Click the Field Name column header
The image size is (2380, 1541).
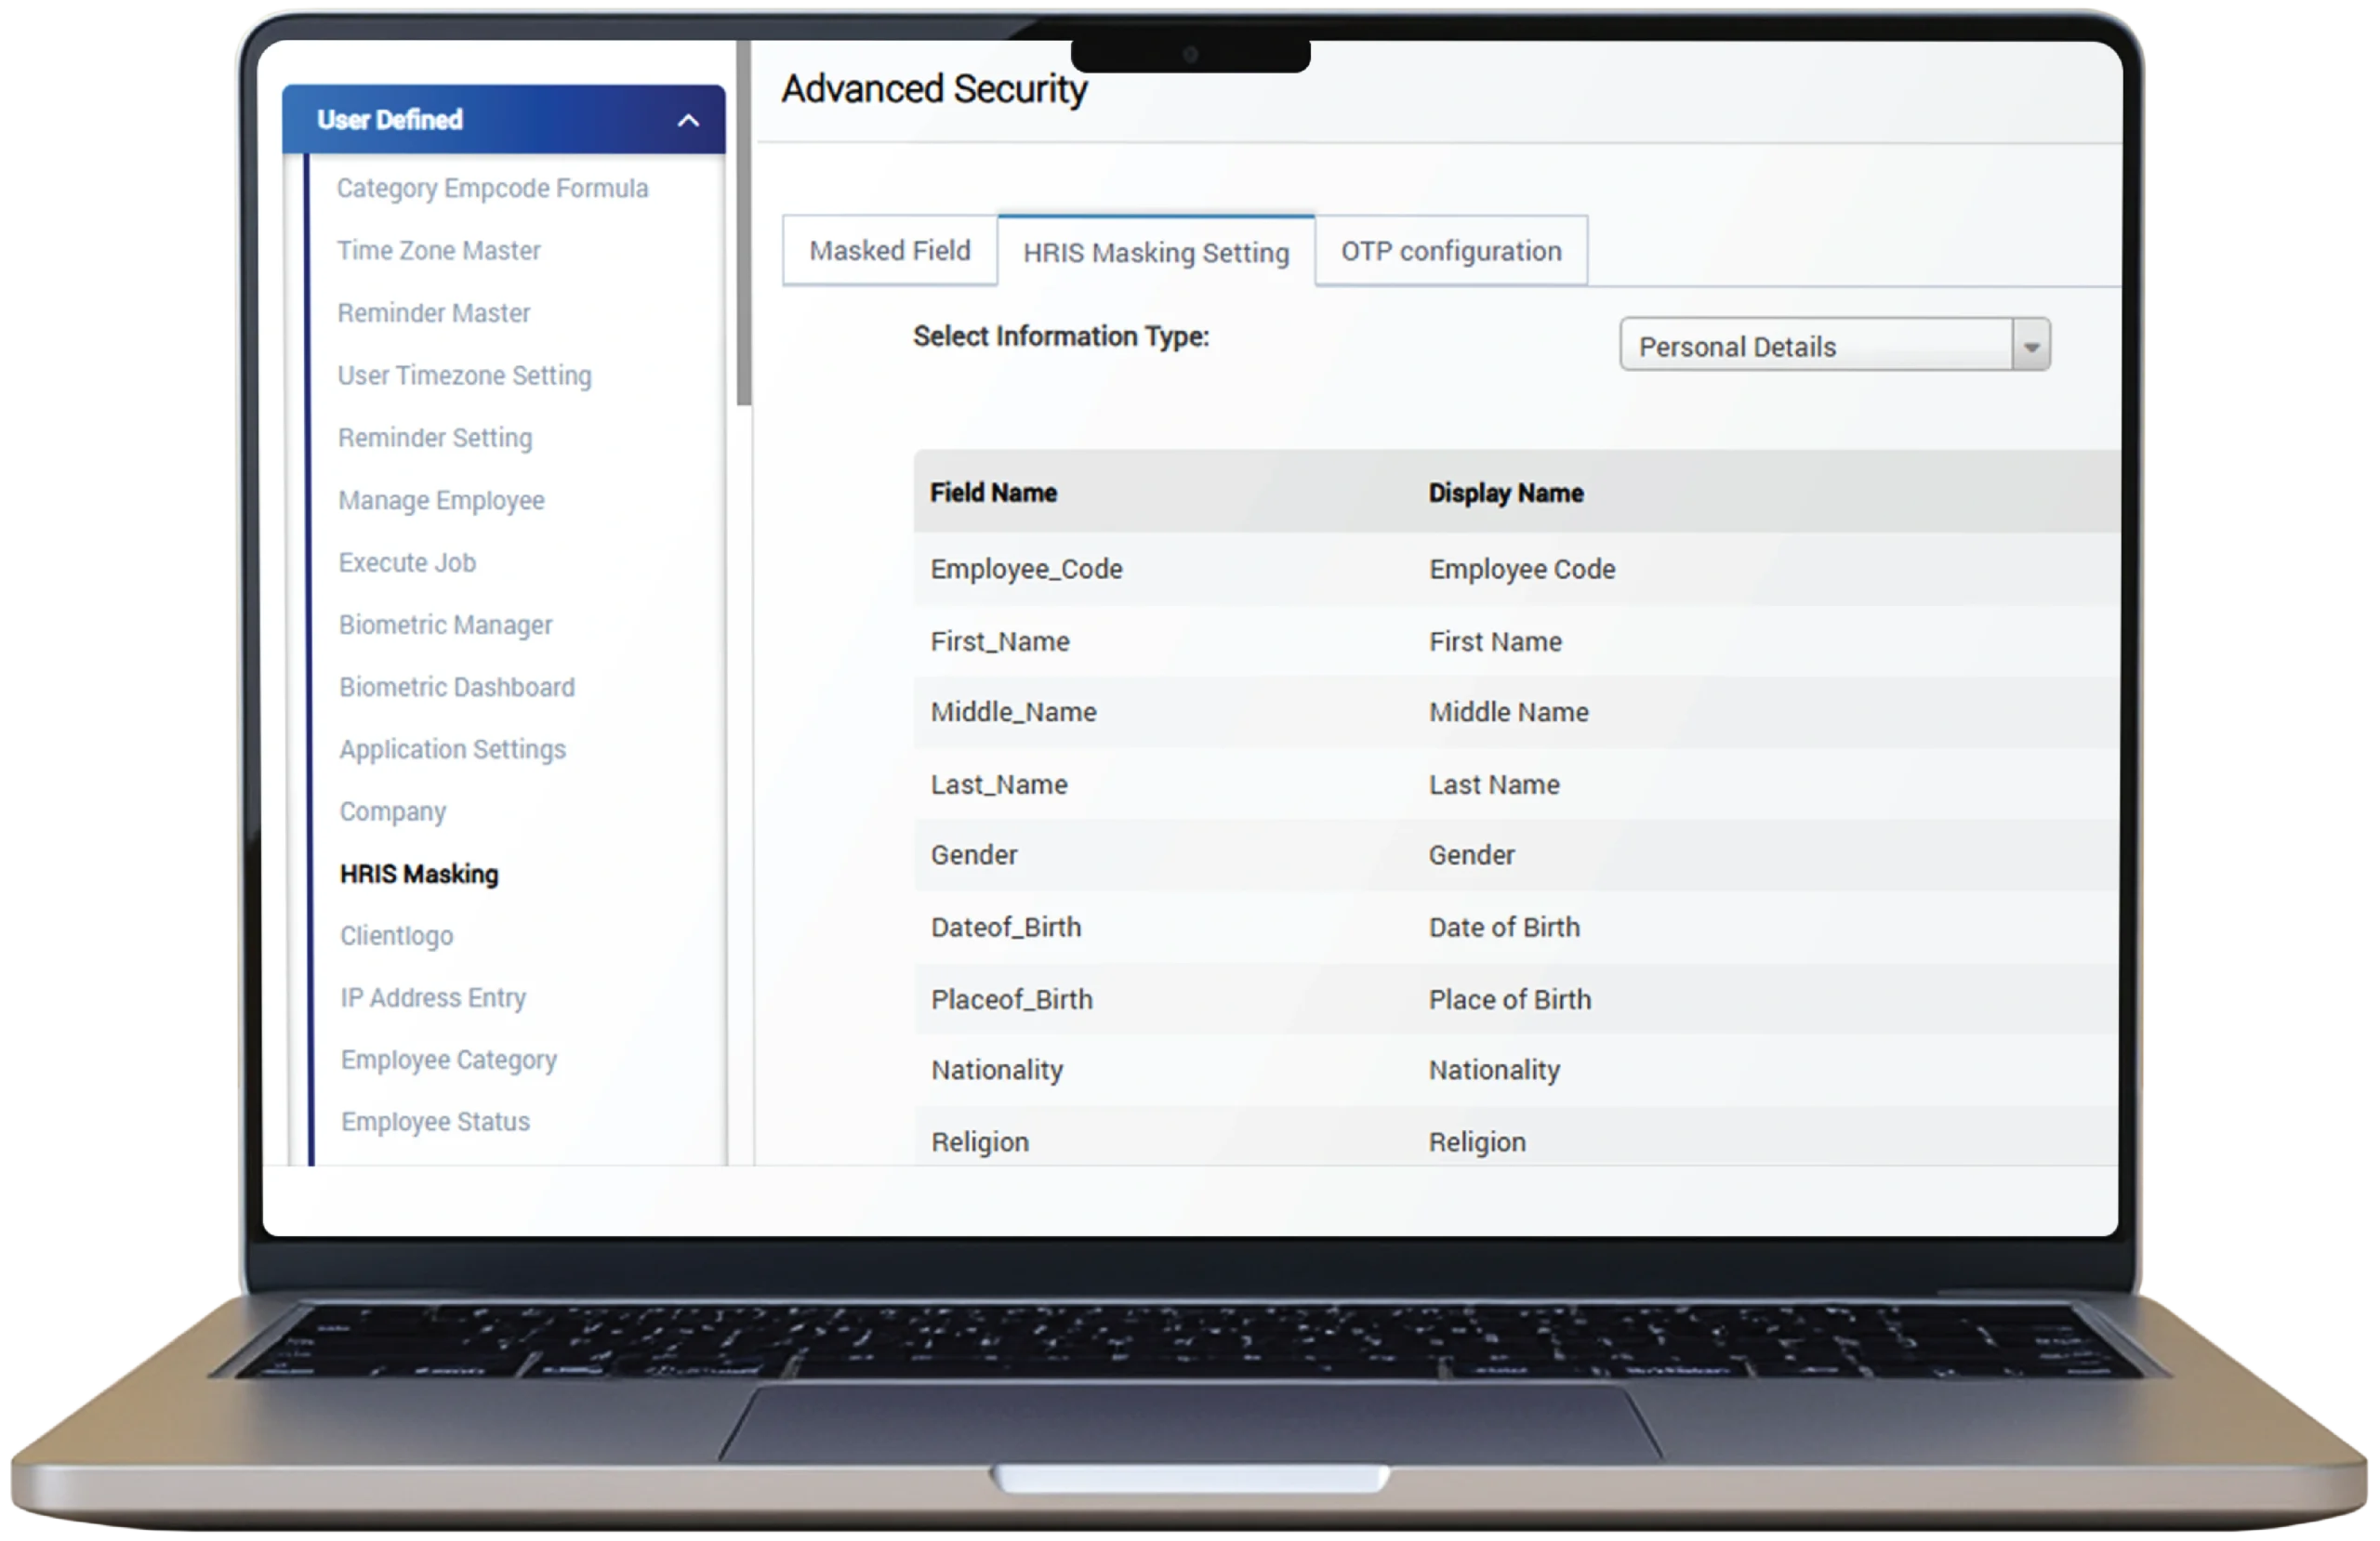993,493
